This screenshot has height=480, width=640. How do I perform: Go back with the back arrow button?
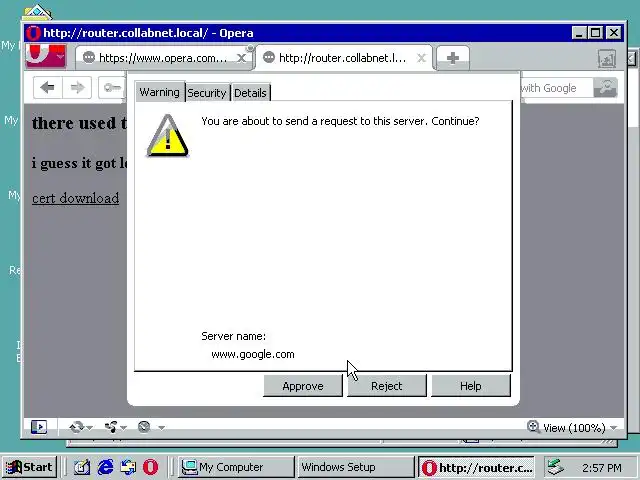pos(48,87)
